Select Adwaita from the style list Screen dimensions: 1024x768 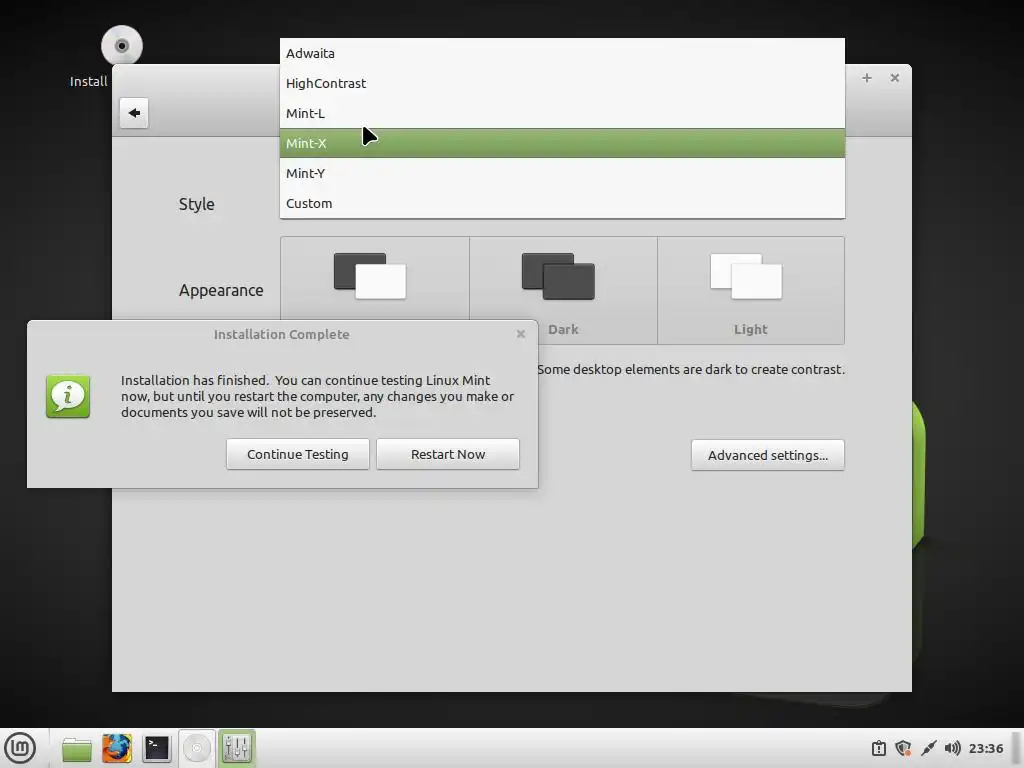coord(562,54)
